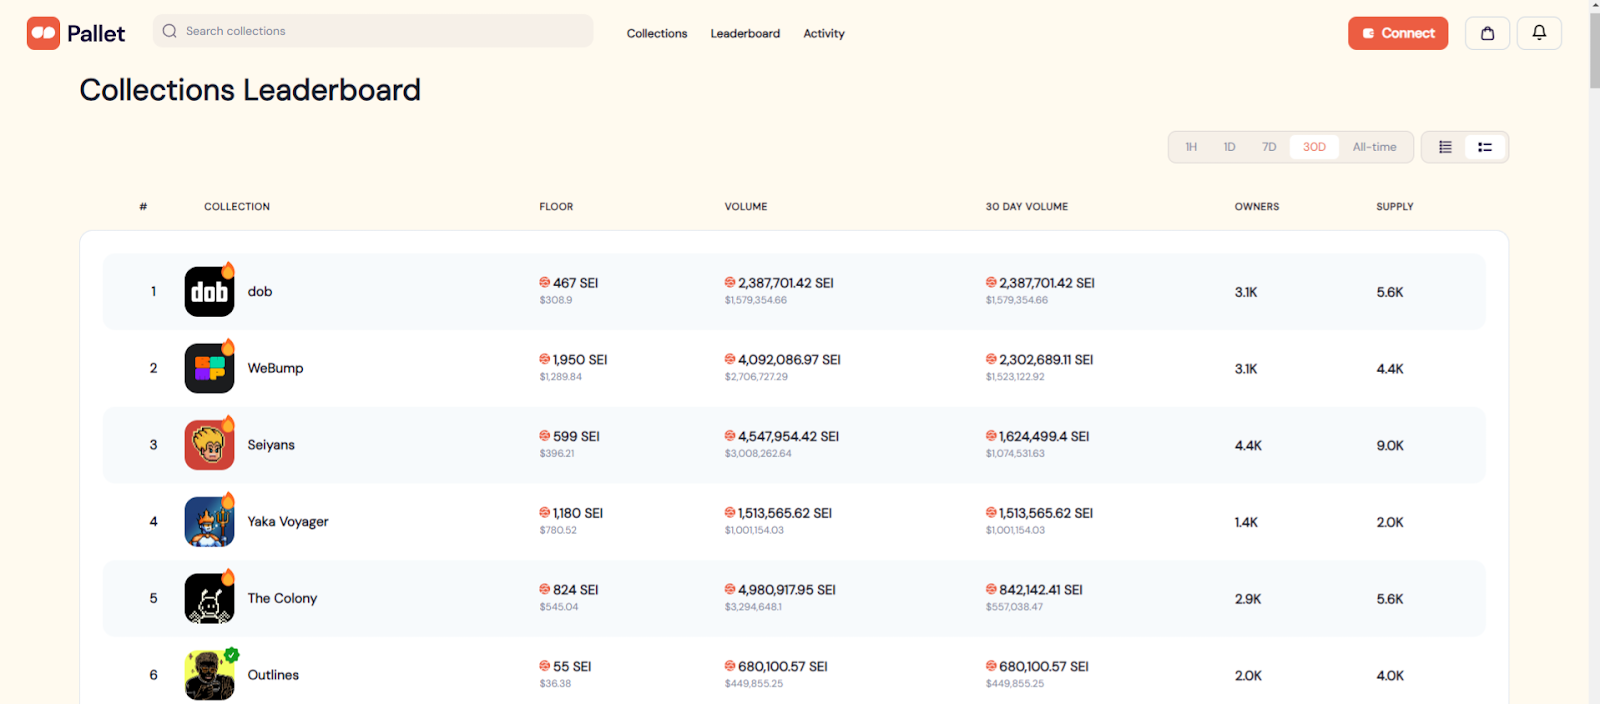1600x704 pixels.
Task: Click the COLLECTION column header
Action: [237, 207]
